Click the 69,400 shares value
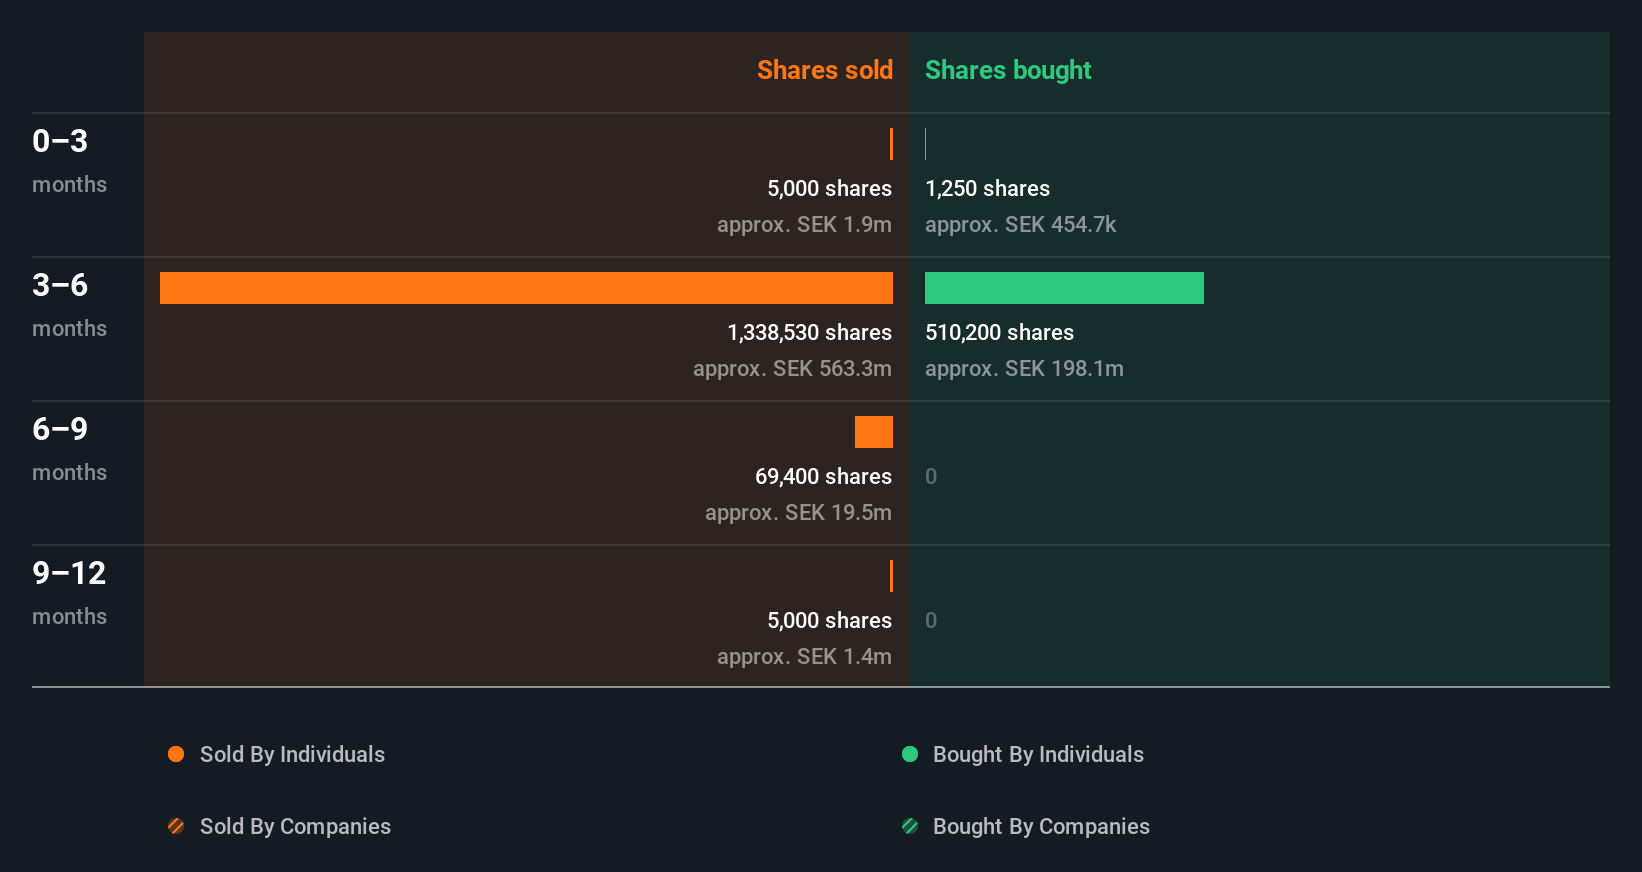This screenshot has width=1642, height=872. pos(823,476)
